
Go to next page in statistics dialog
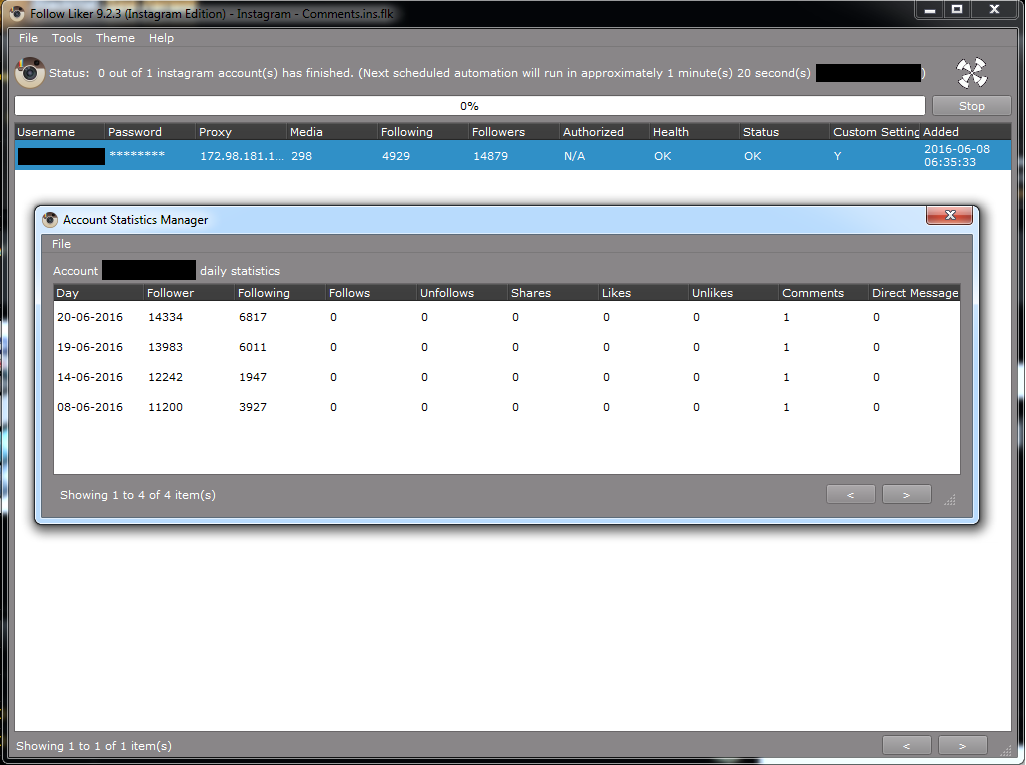(x=906, y=495)
